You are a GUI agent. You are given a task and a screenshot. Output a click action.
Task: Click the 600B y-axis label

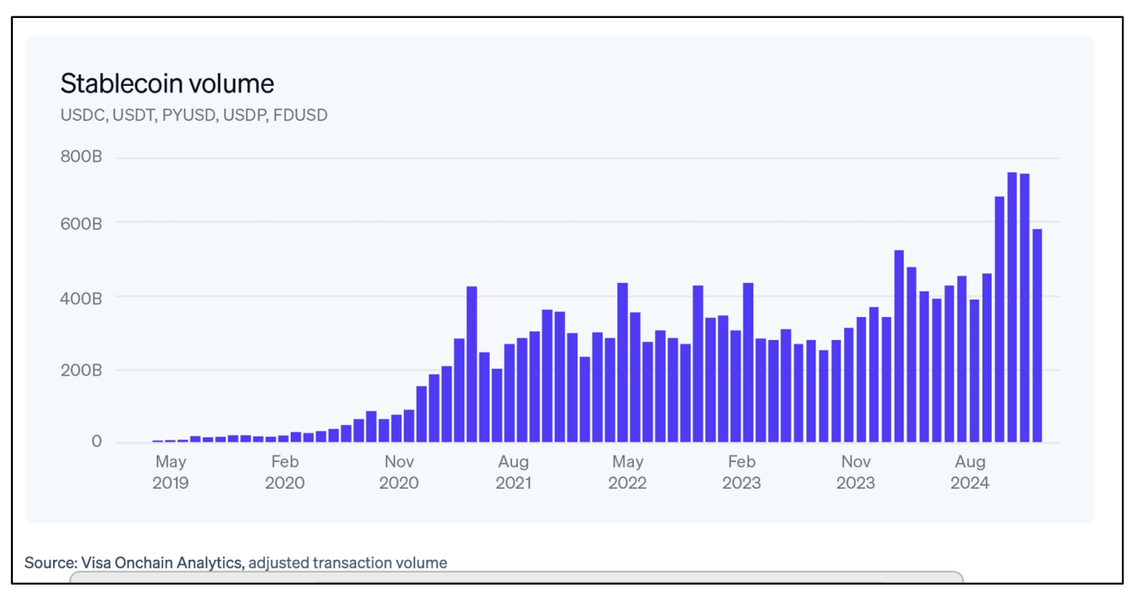click(x=81, y=224)
